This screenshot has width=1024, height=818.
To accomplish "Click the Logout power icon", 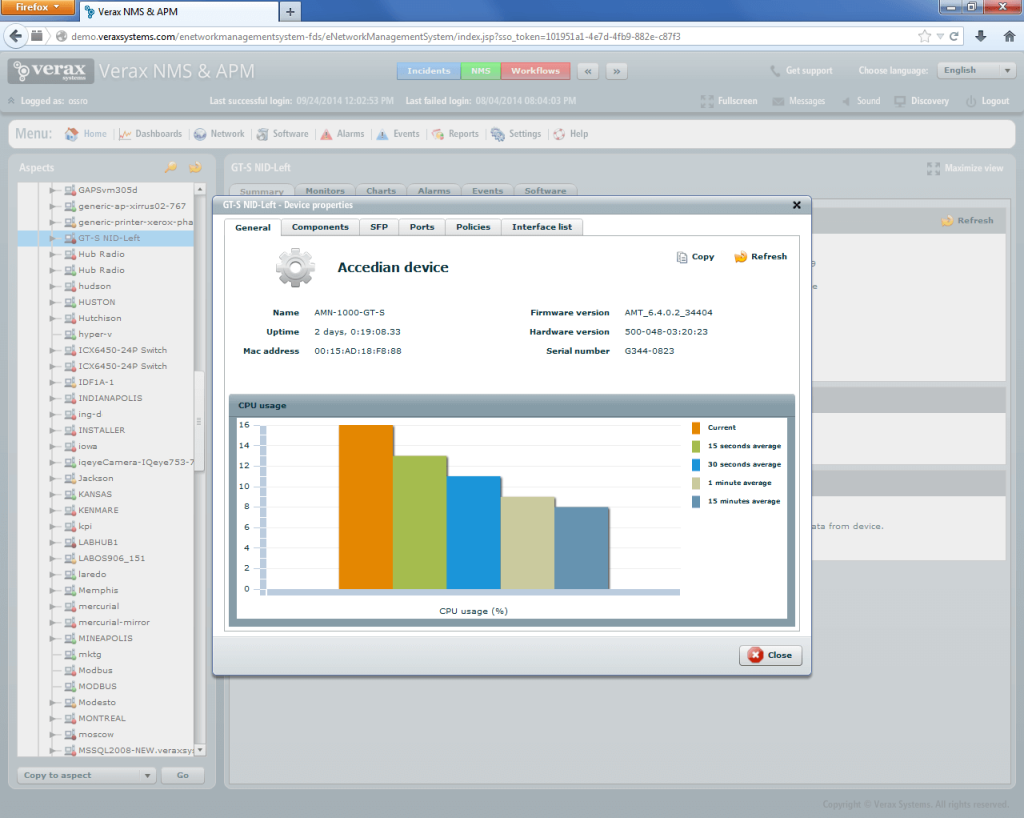I will (x=971, y=101).
